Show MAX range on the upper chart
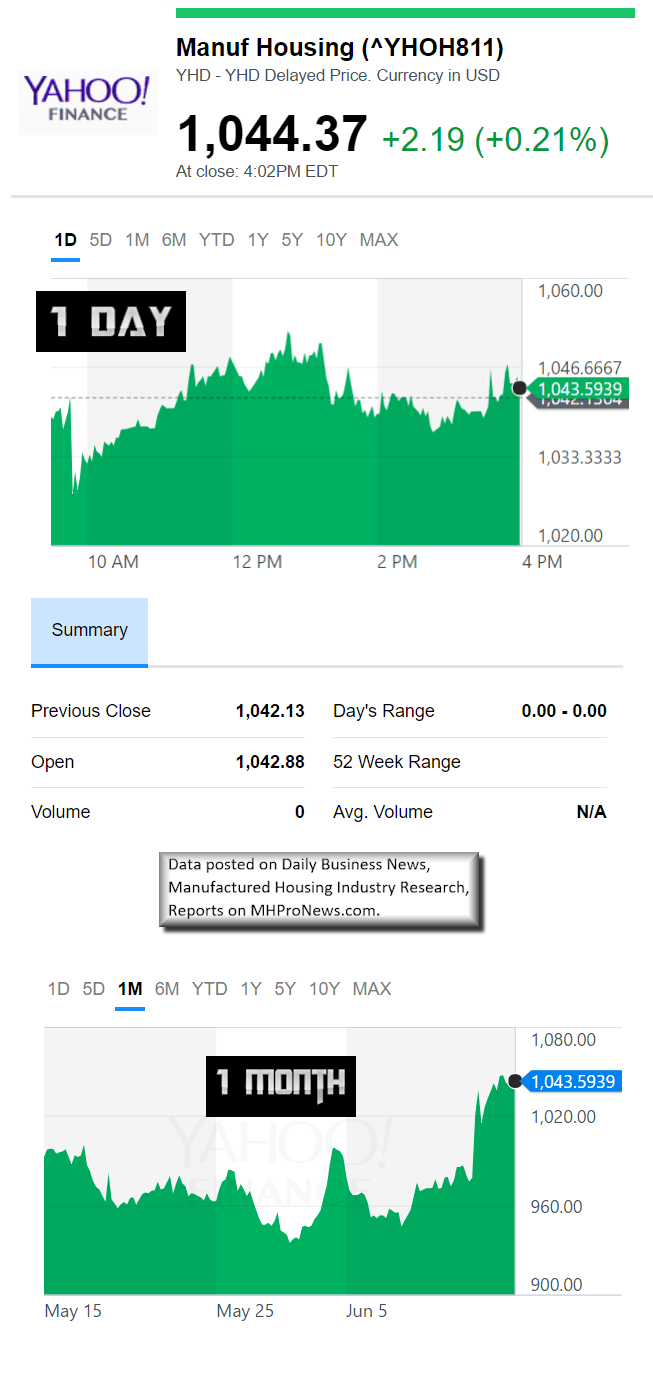Viewport: 653px width, 1382px height. click(379, 240)
